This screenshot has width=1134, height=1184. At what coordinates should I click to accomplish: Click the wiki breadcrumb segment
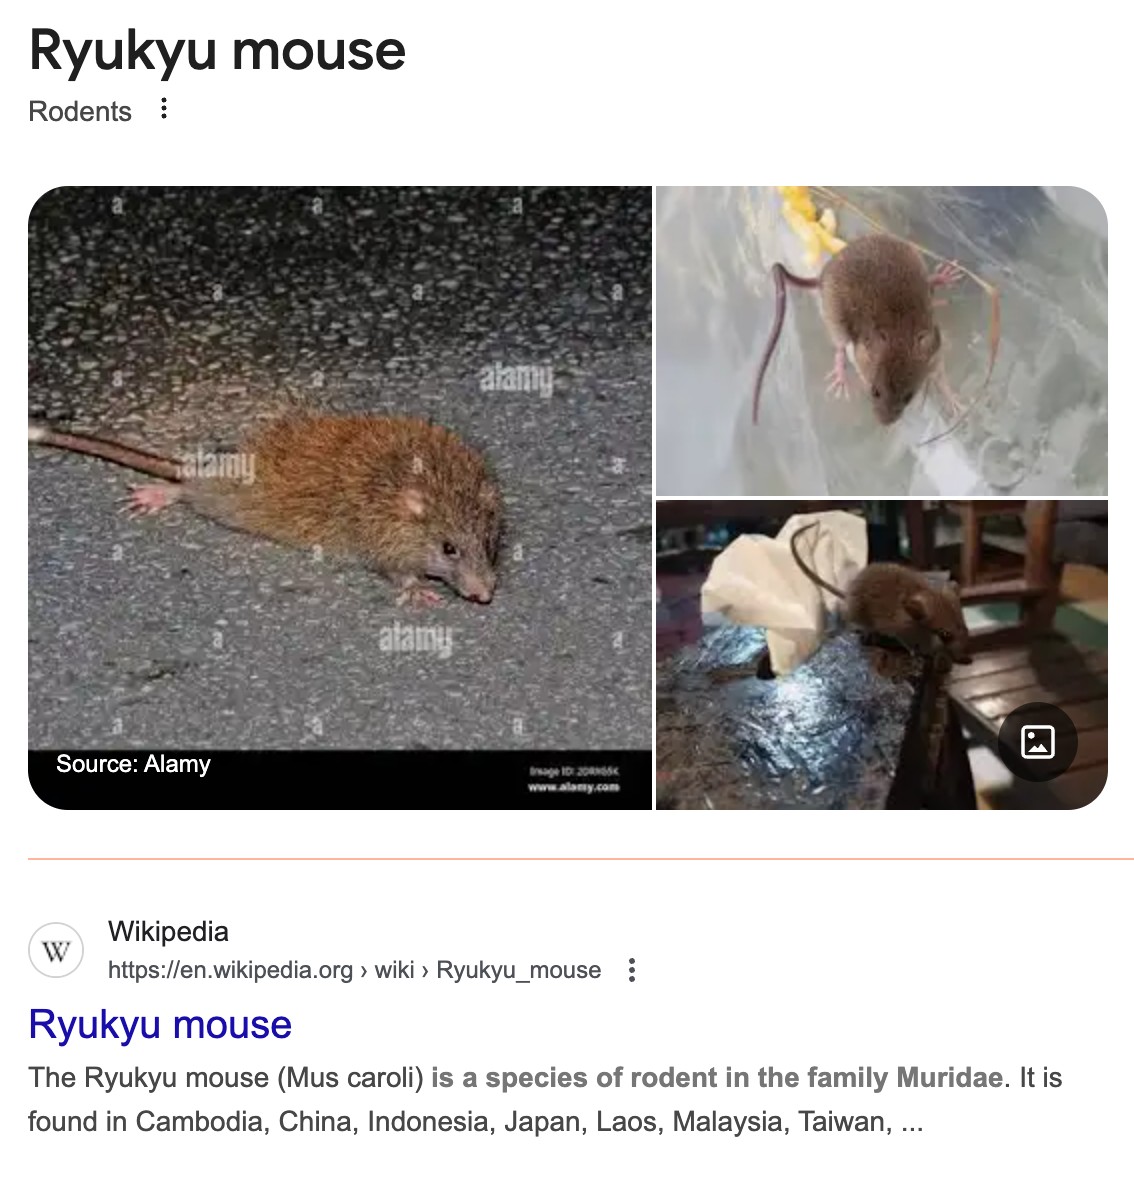pos(394,970)
